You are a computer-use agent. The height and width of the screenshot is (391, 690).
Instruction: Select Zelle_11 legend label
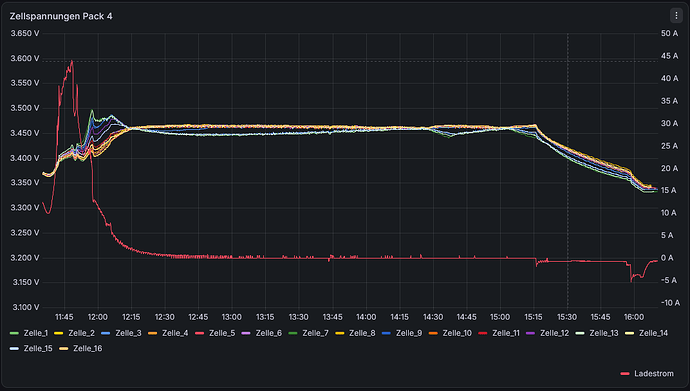506,333
